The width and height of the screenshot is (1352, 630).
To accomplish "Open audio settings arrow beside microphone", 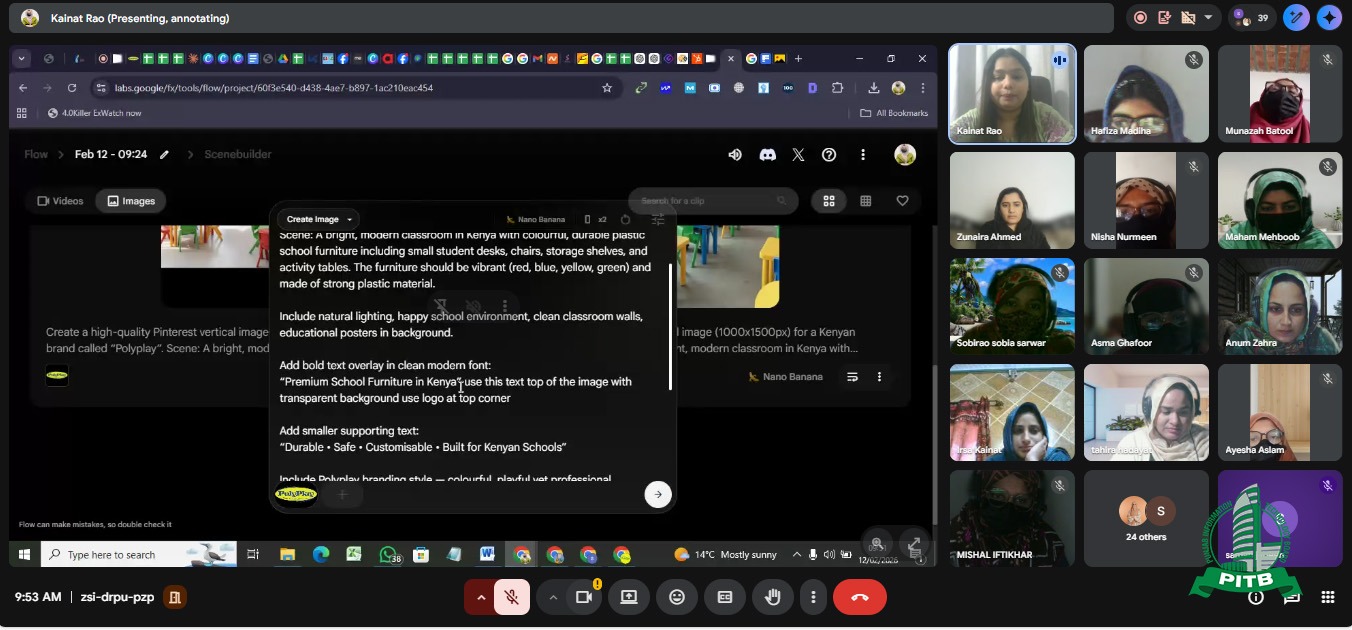I will click(480, 597).
